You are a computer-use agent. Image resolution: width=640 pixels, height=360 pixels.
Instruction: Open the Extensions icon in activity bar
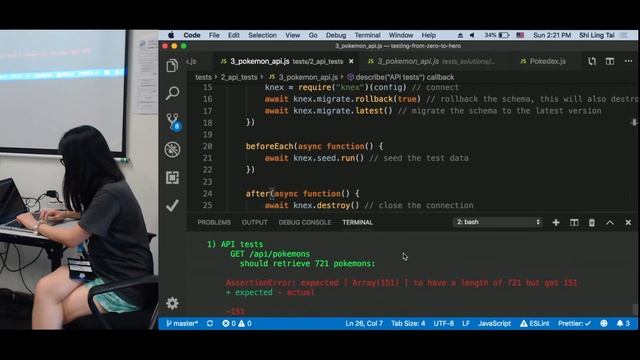point(172,178)
